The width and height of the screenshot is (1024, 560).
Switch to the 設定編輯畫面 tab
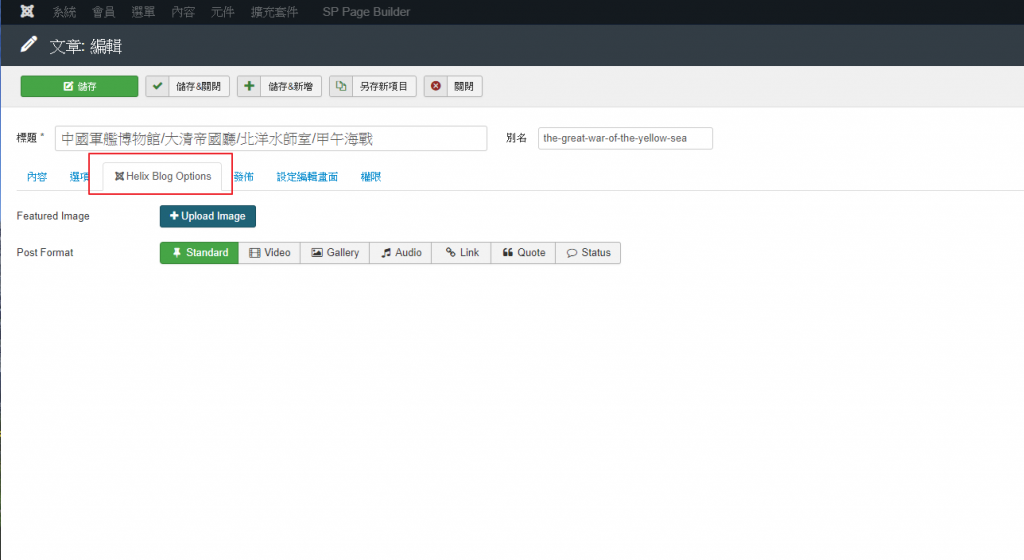tap(307, 177)
